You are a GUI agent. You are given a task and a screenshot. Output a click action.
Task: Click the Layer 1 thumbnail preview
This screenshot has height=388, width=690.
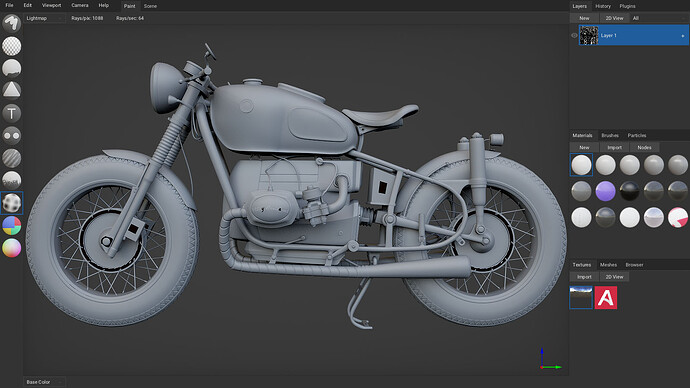coord(589,35)
